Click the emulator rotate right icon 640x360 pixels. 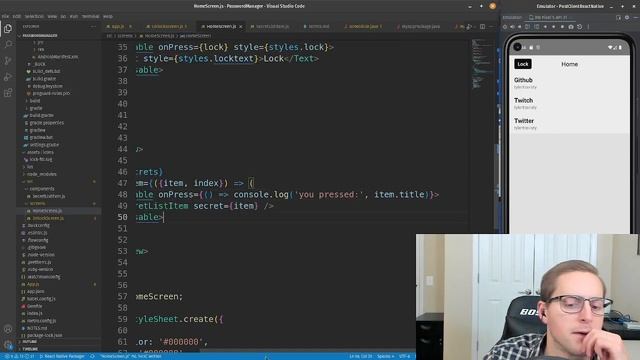(x=536, y=27)
